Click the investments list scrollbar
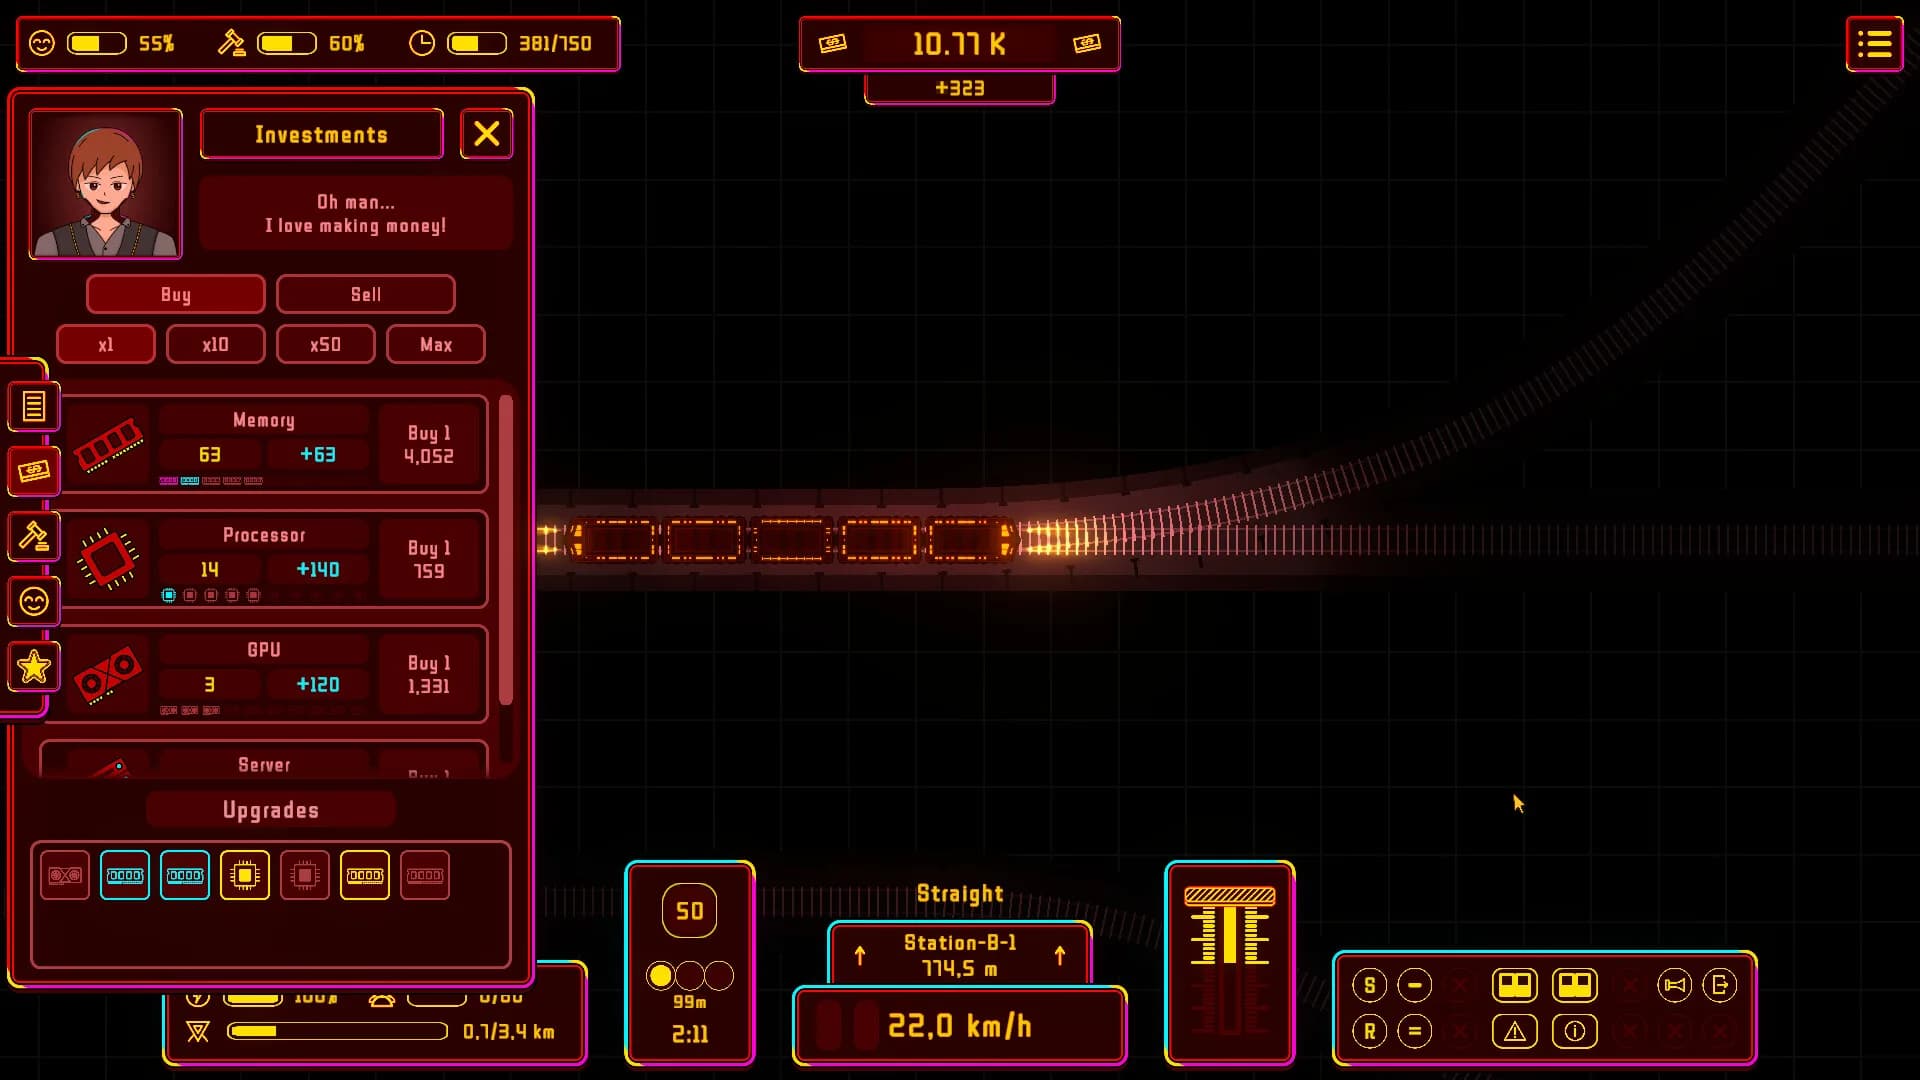This screenshot has width=1920, height=1080. pyautogui.click(x=506, y=550)
